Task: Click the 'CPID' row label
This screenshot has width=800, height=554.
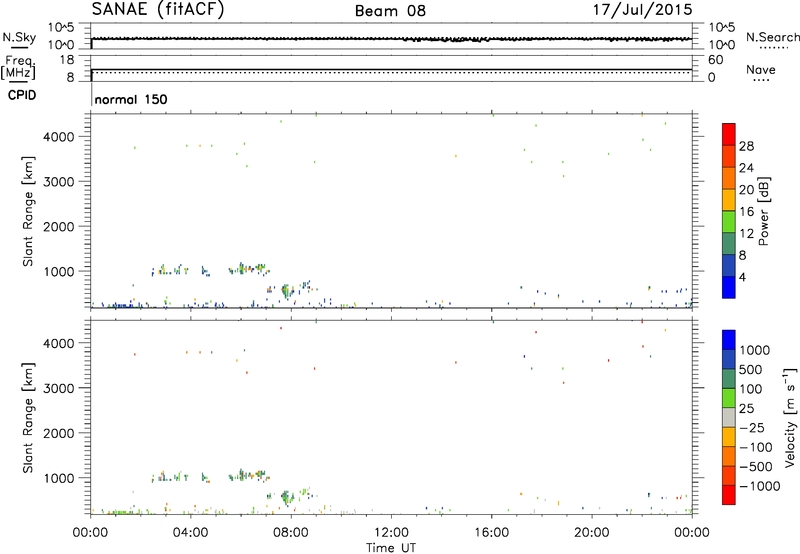Action: pyautogui.click(x=22, y=95)
